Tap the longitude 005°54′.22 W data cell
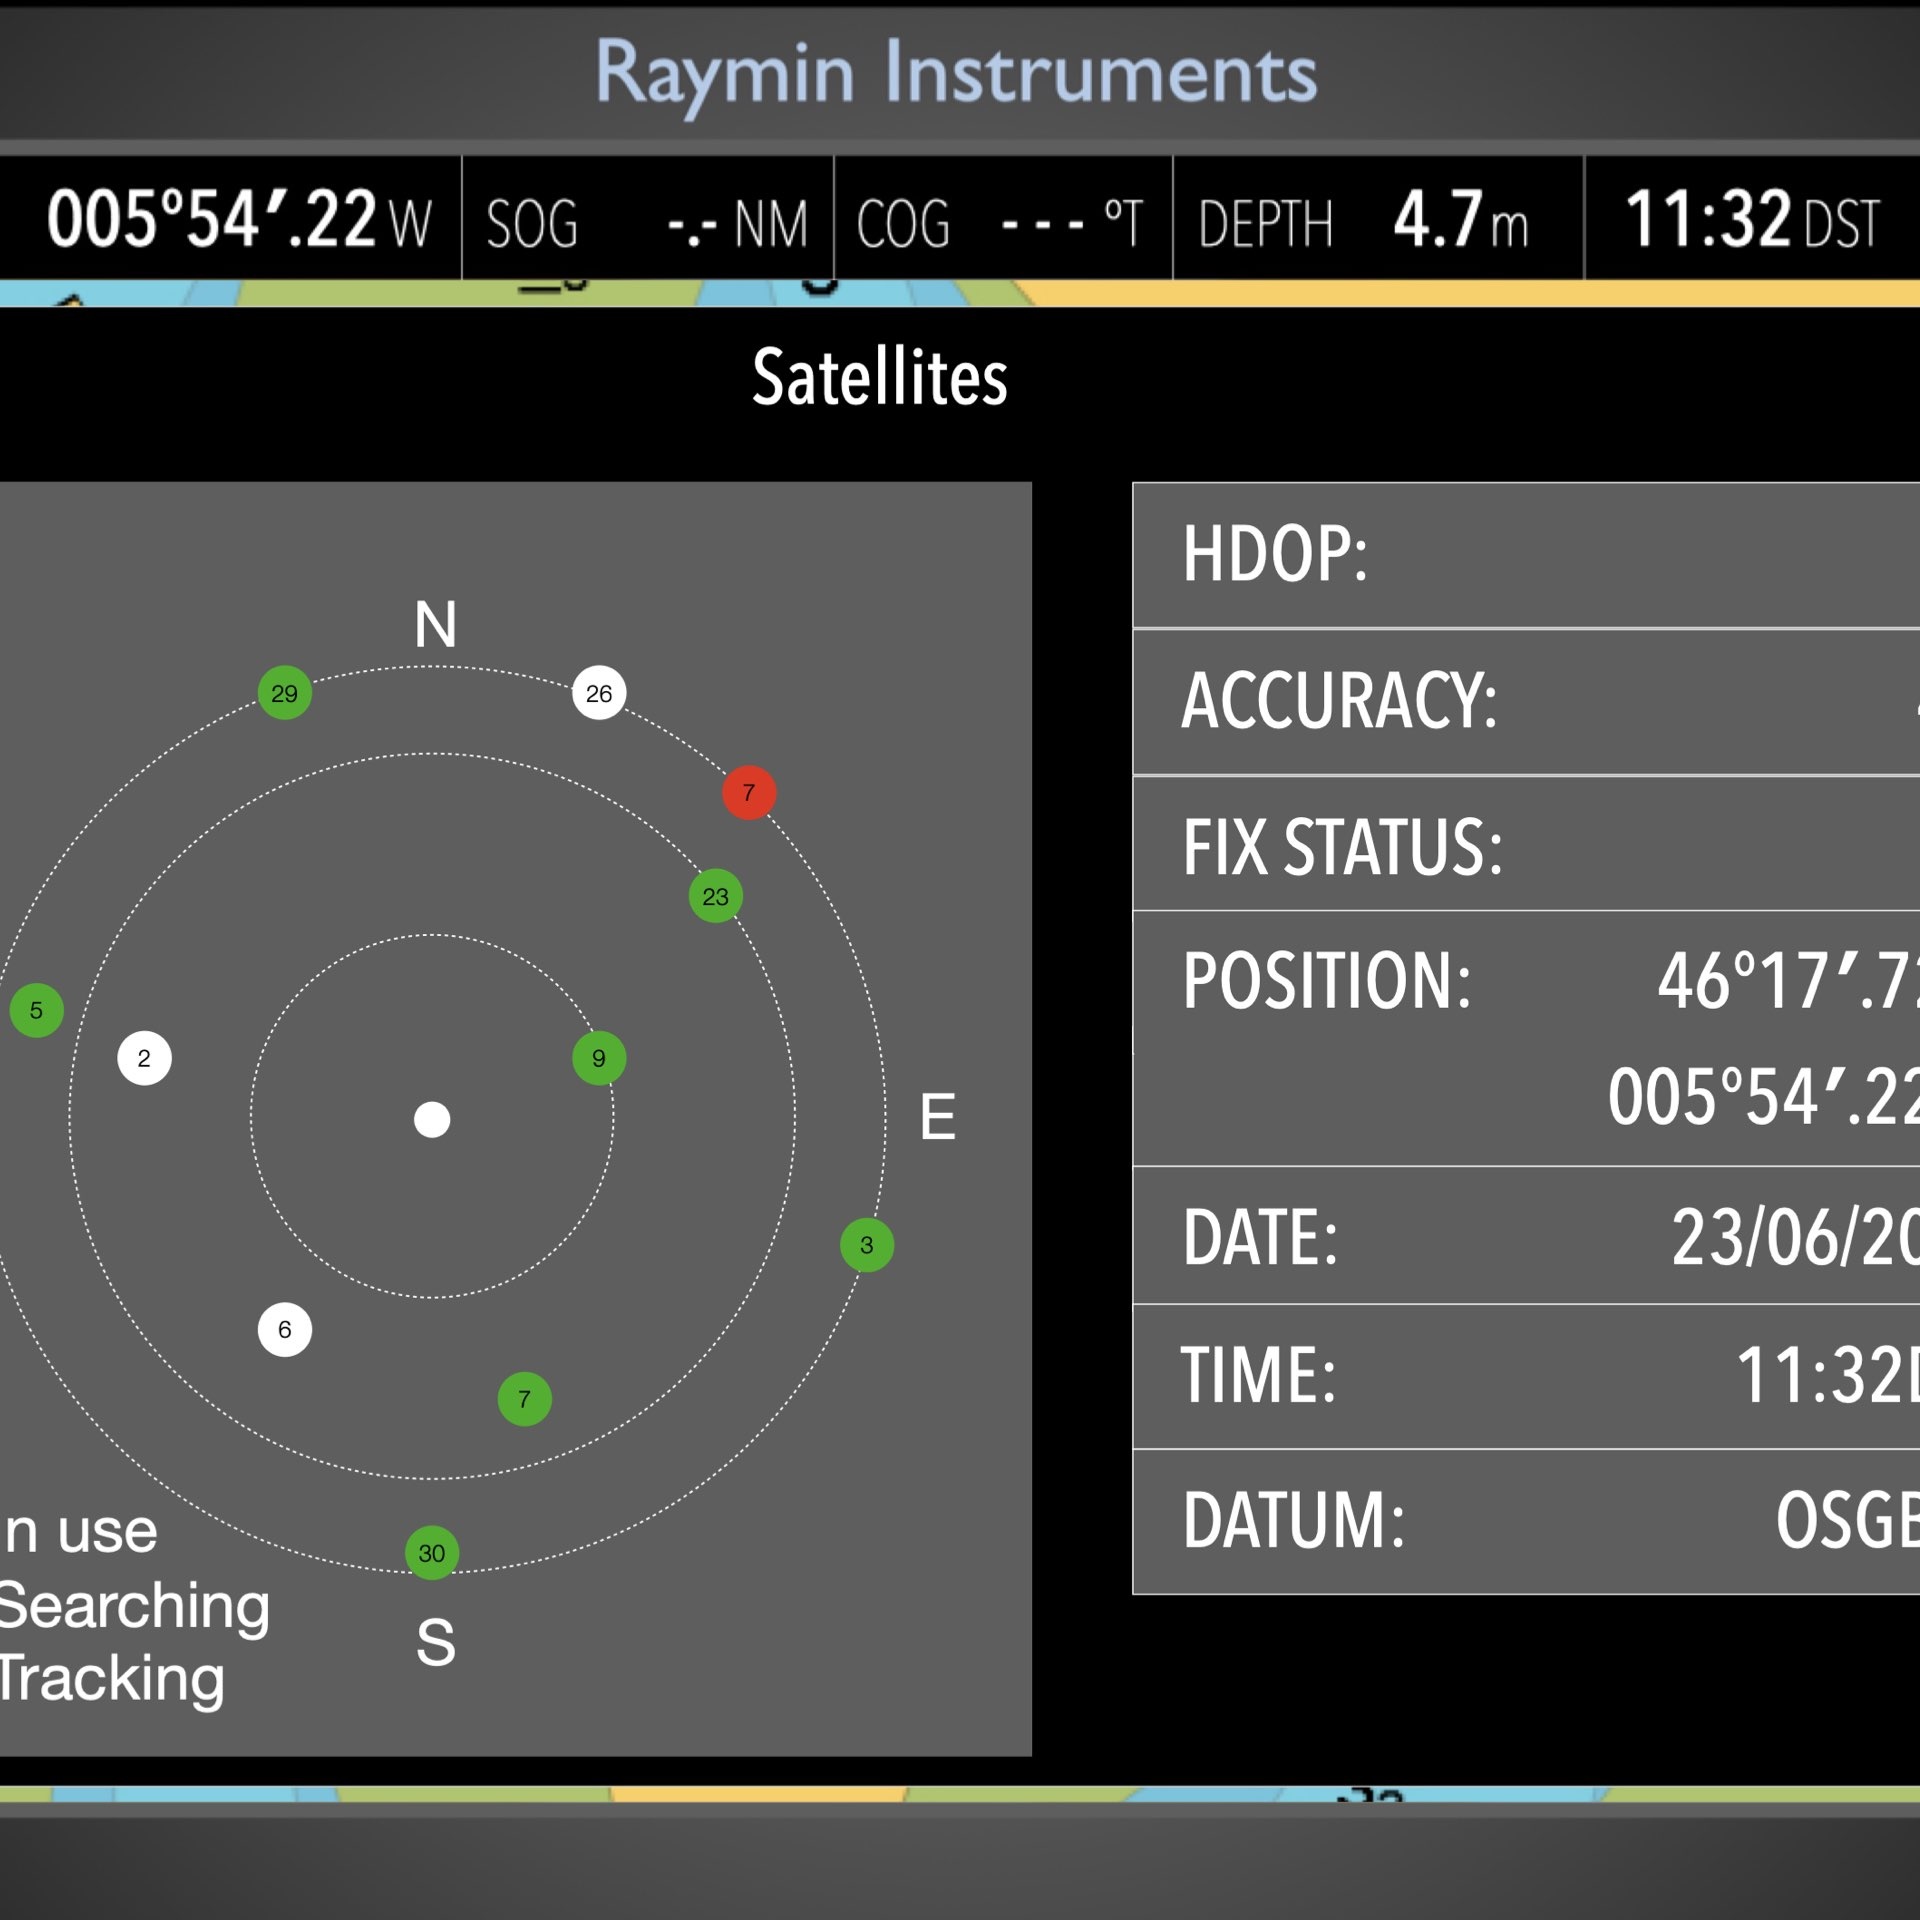This screenshot has width=1920, height=1920. point(231,218)
